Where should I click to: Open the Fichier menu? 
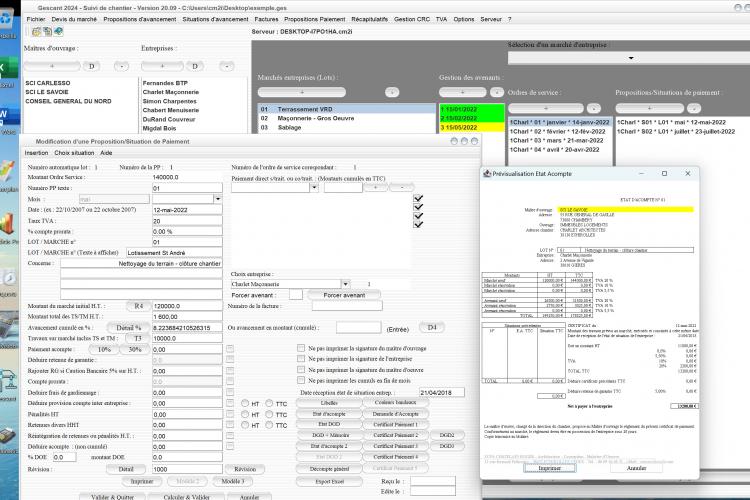pos(36,19)
